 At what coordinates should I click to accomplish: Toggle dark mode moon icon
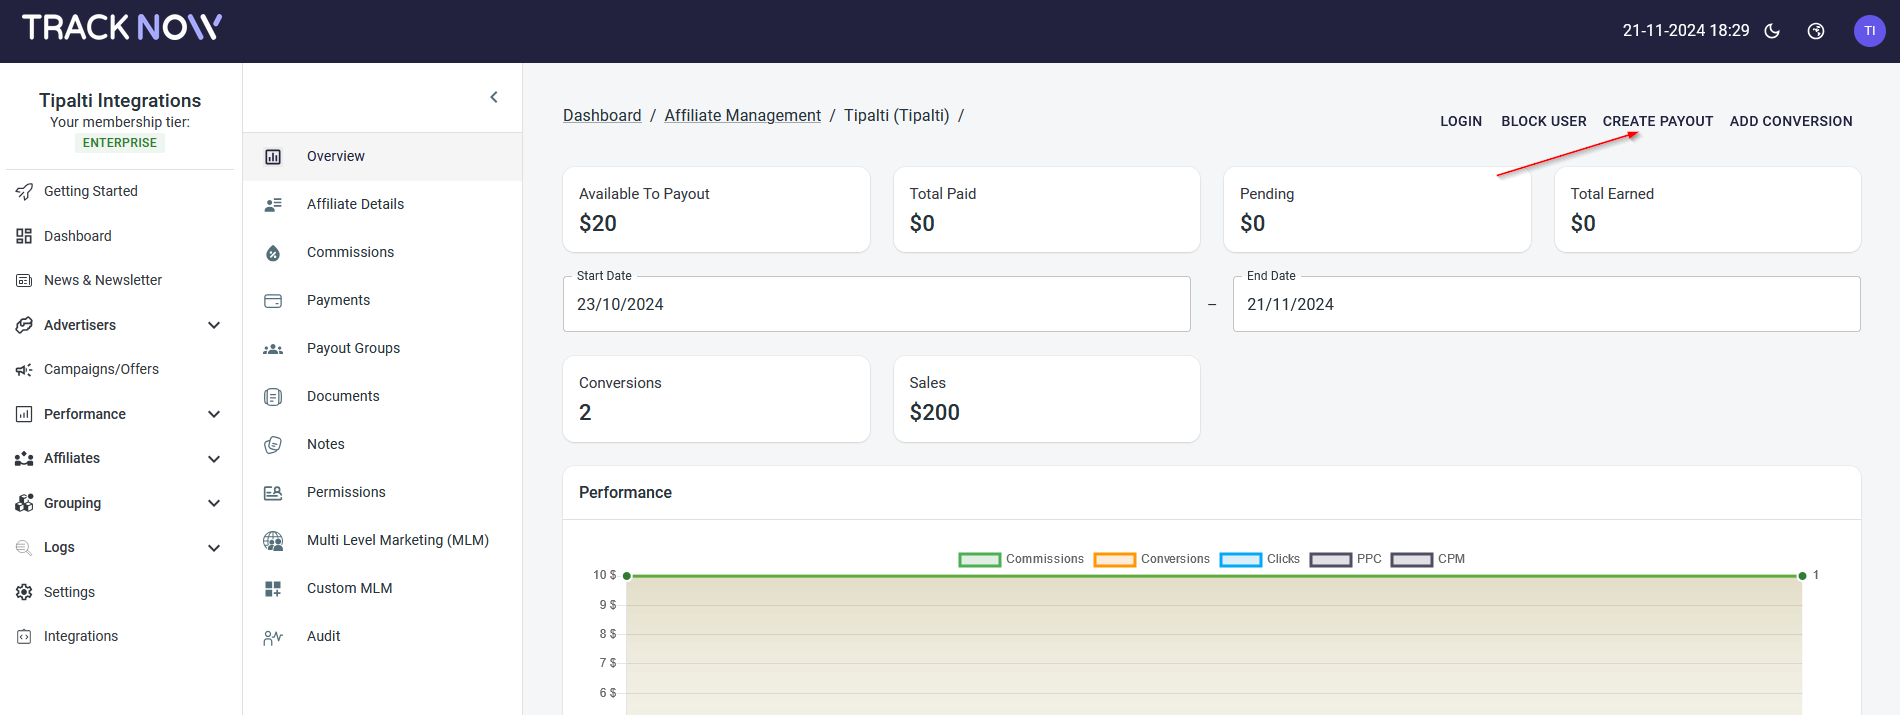coord(1772,31)
